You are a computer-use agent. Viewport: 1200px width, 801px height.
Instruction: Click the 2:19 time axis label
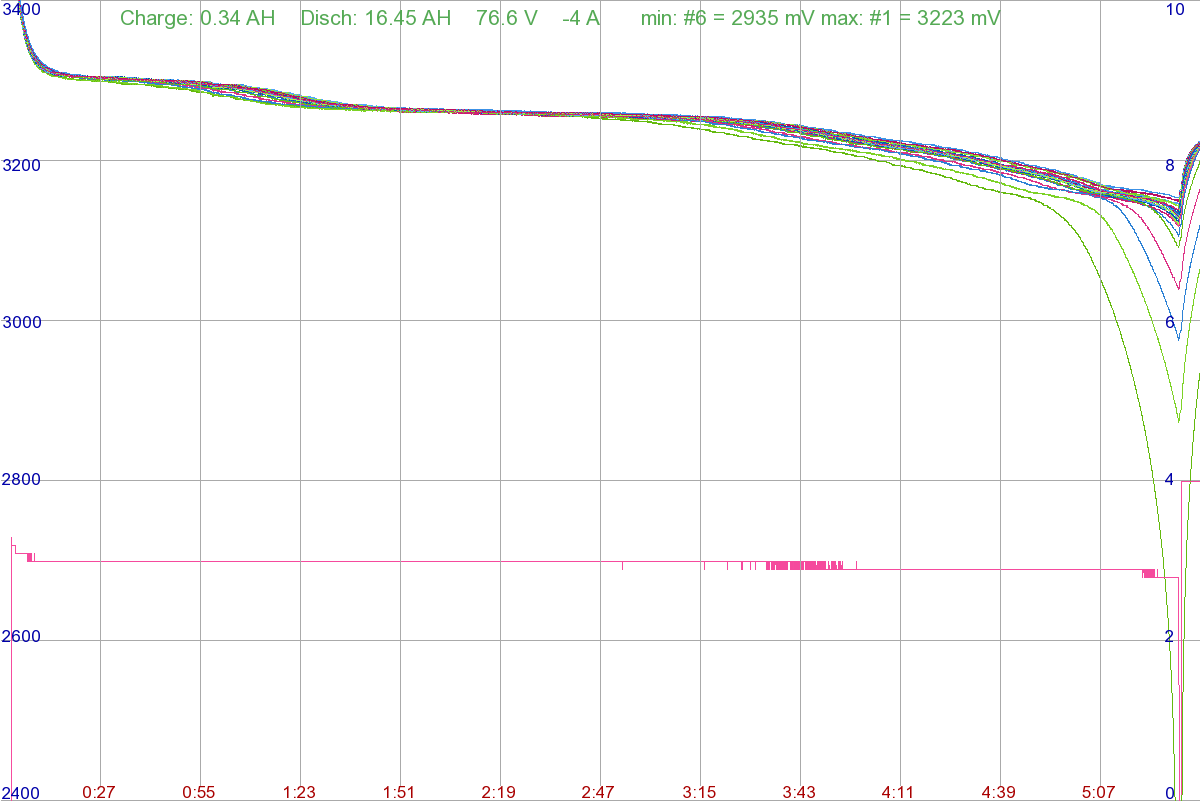tap(499, 792)
